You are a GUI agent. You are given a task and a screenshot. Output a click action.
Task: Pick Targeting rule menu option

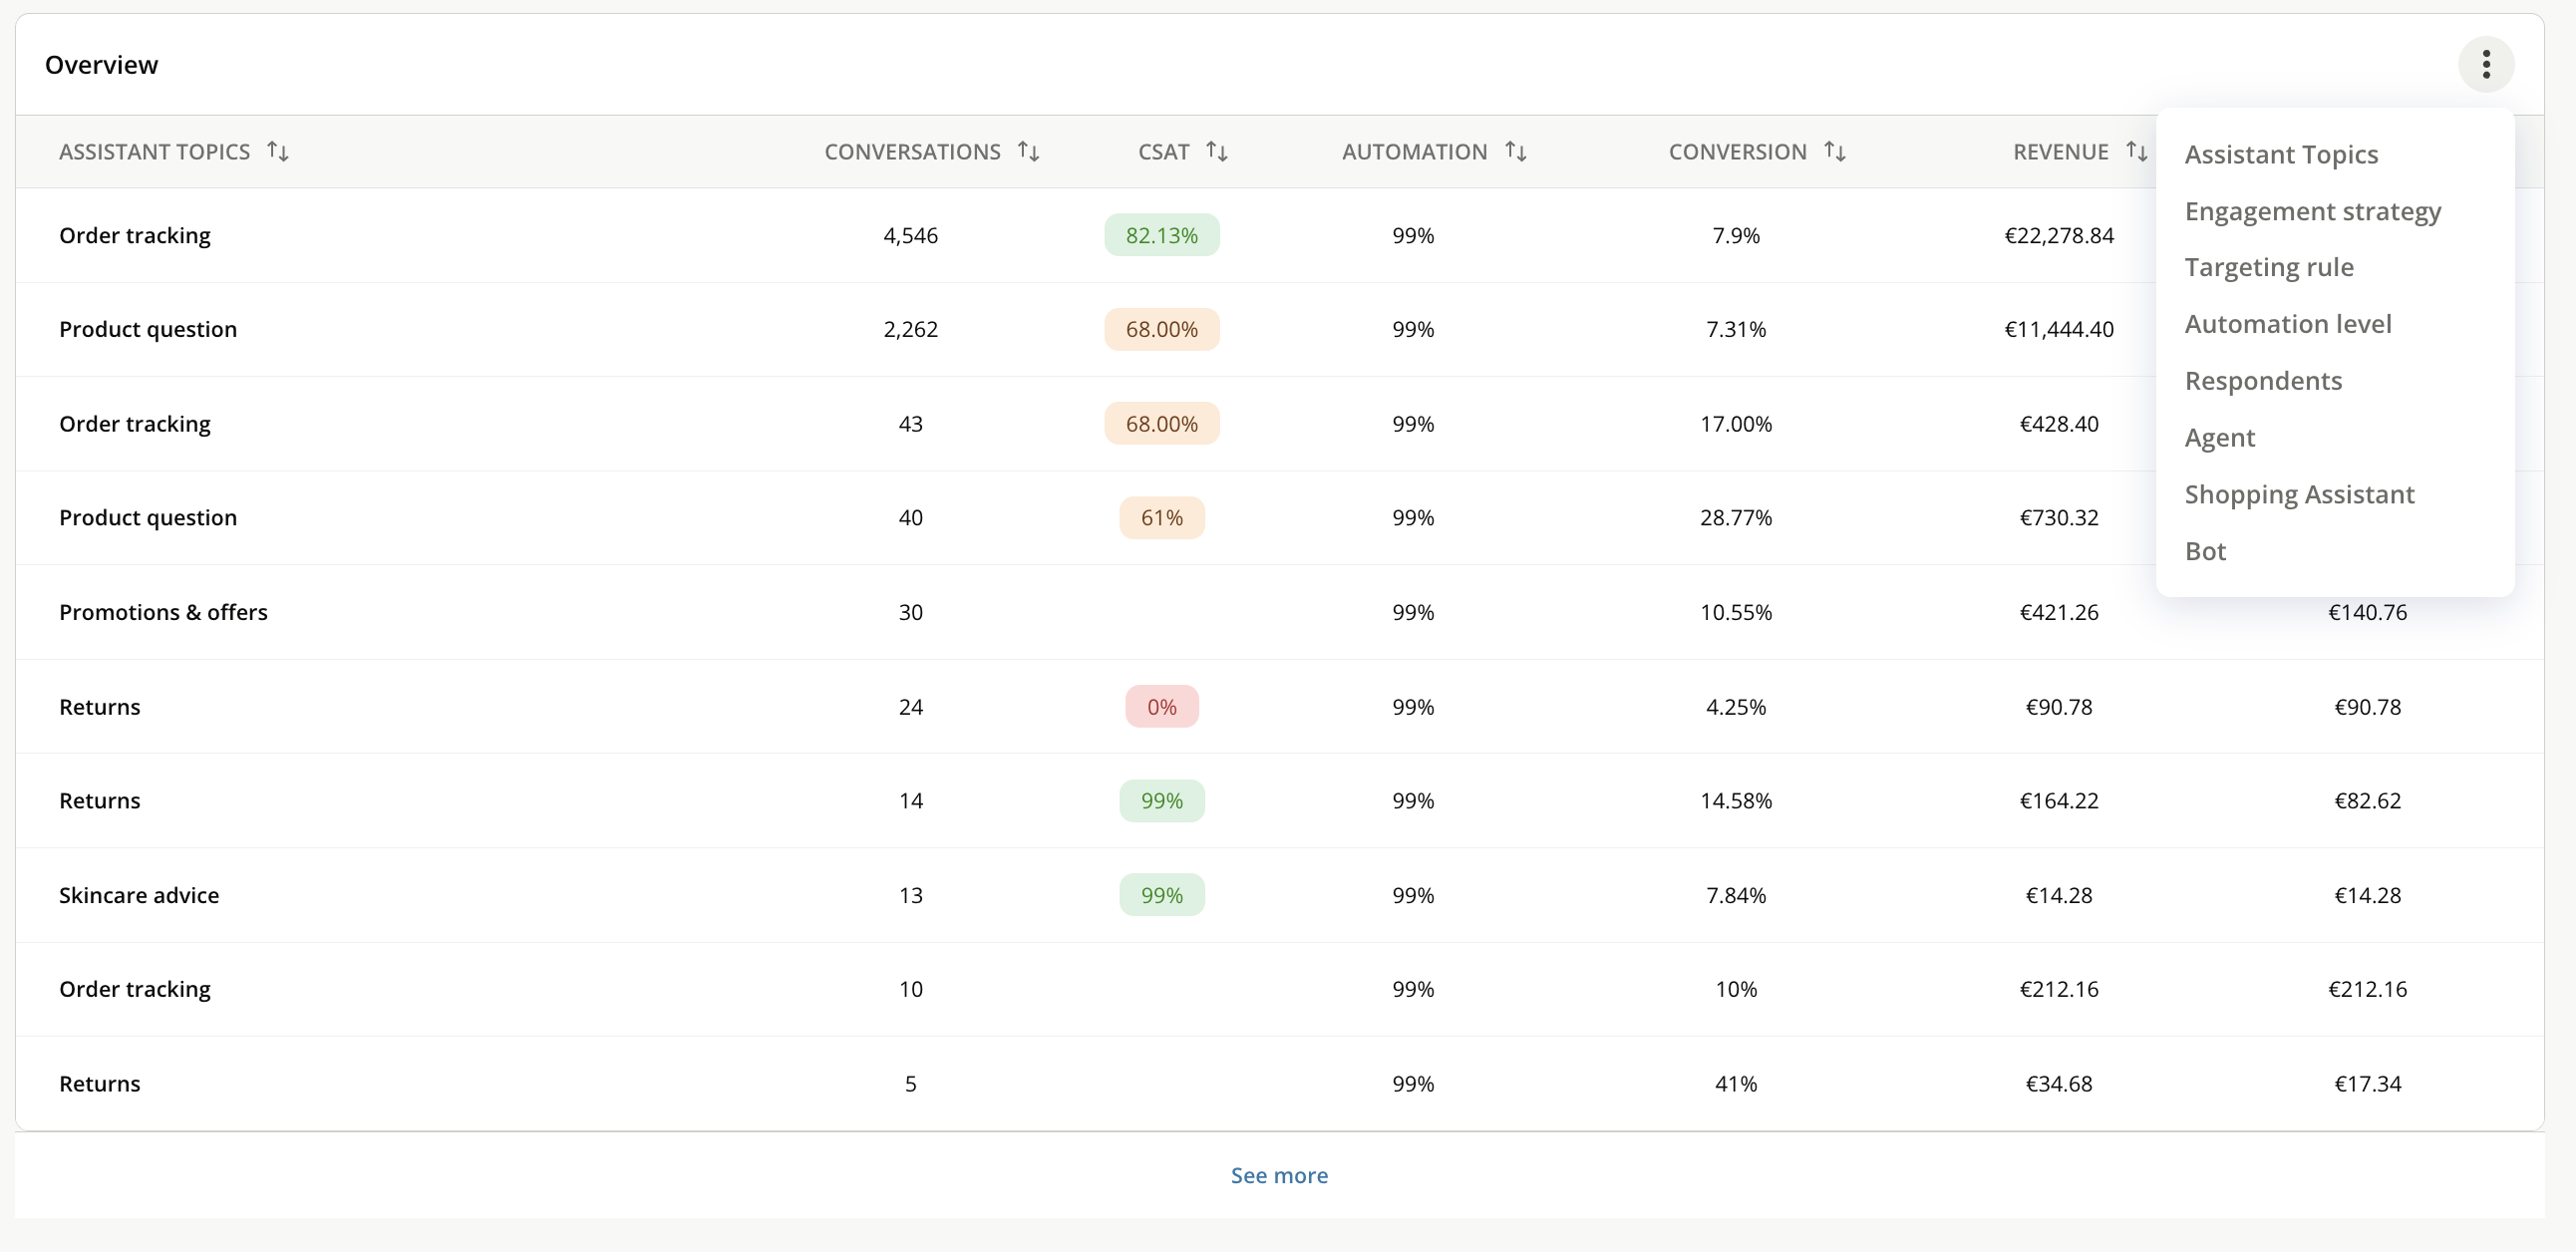pos(2269,268)
